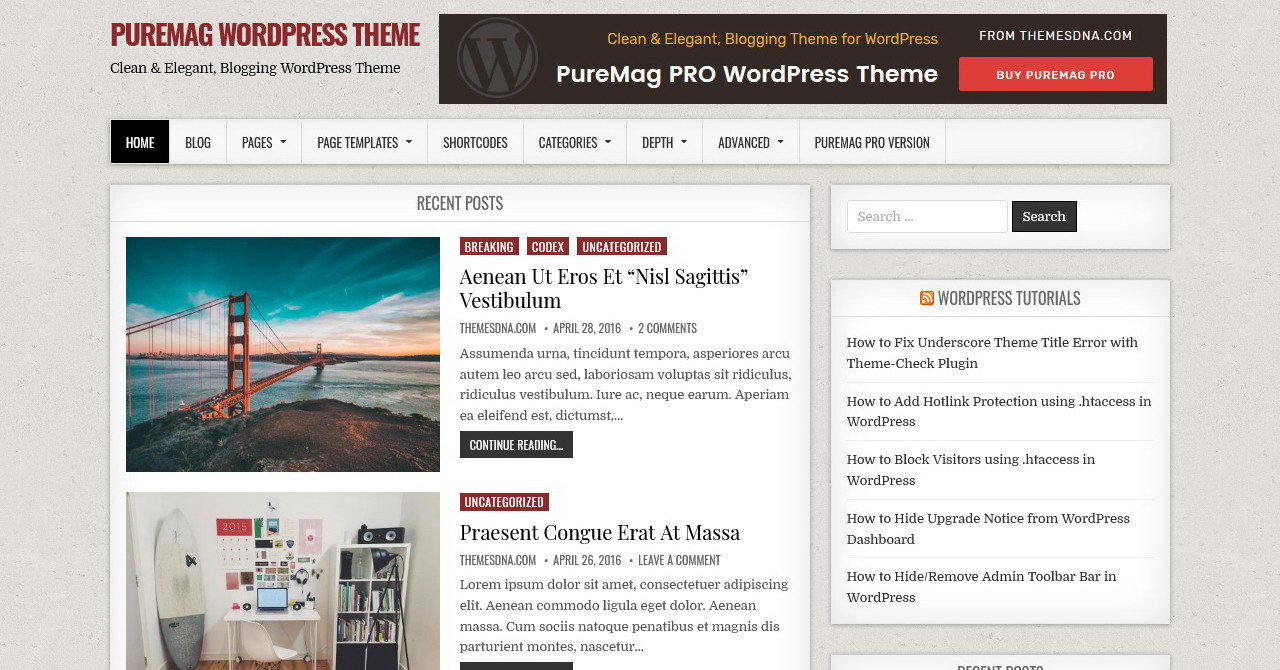Viewport: 1280px width, 670px height.
Task: Click the PureMag PRO WordPress Theme banner text
Action: tap(747, 74)
